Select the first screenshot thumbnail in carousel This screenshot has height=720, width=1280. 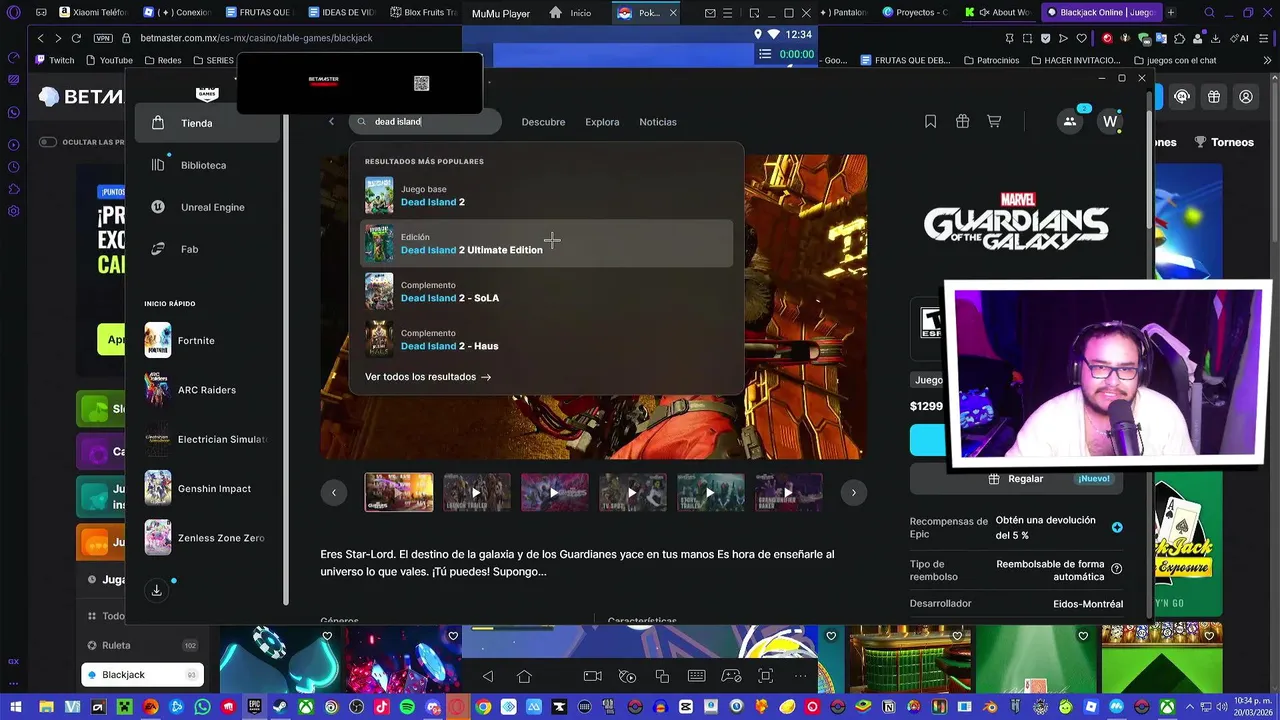[399, 492]
